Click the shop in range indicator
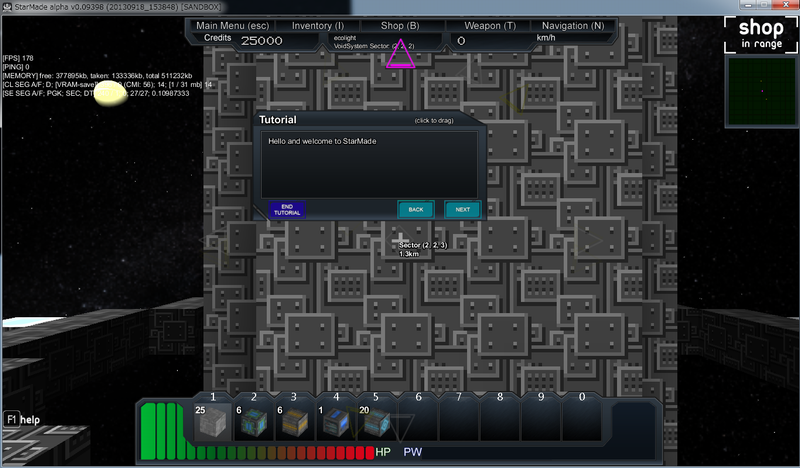 click(761, 34)
